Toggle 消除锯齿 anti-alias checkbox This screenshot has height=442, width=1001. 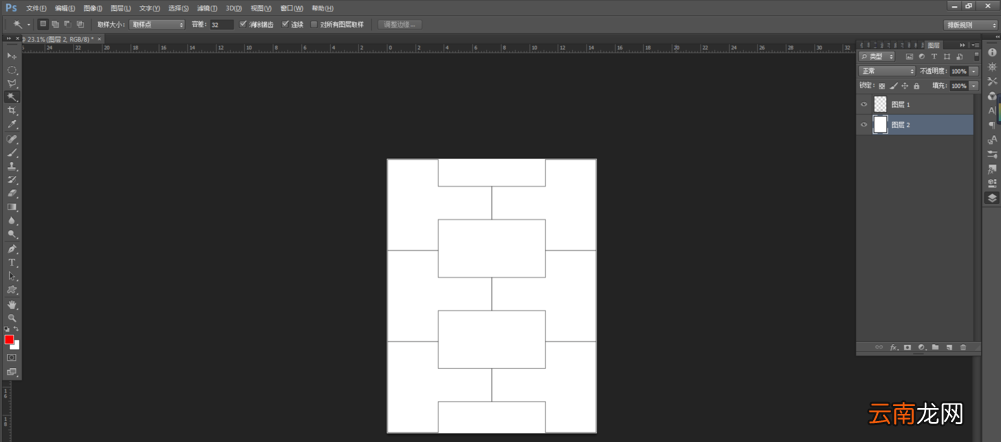[243, 24]
